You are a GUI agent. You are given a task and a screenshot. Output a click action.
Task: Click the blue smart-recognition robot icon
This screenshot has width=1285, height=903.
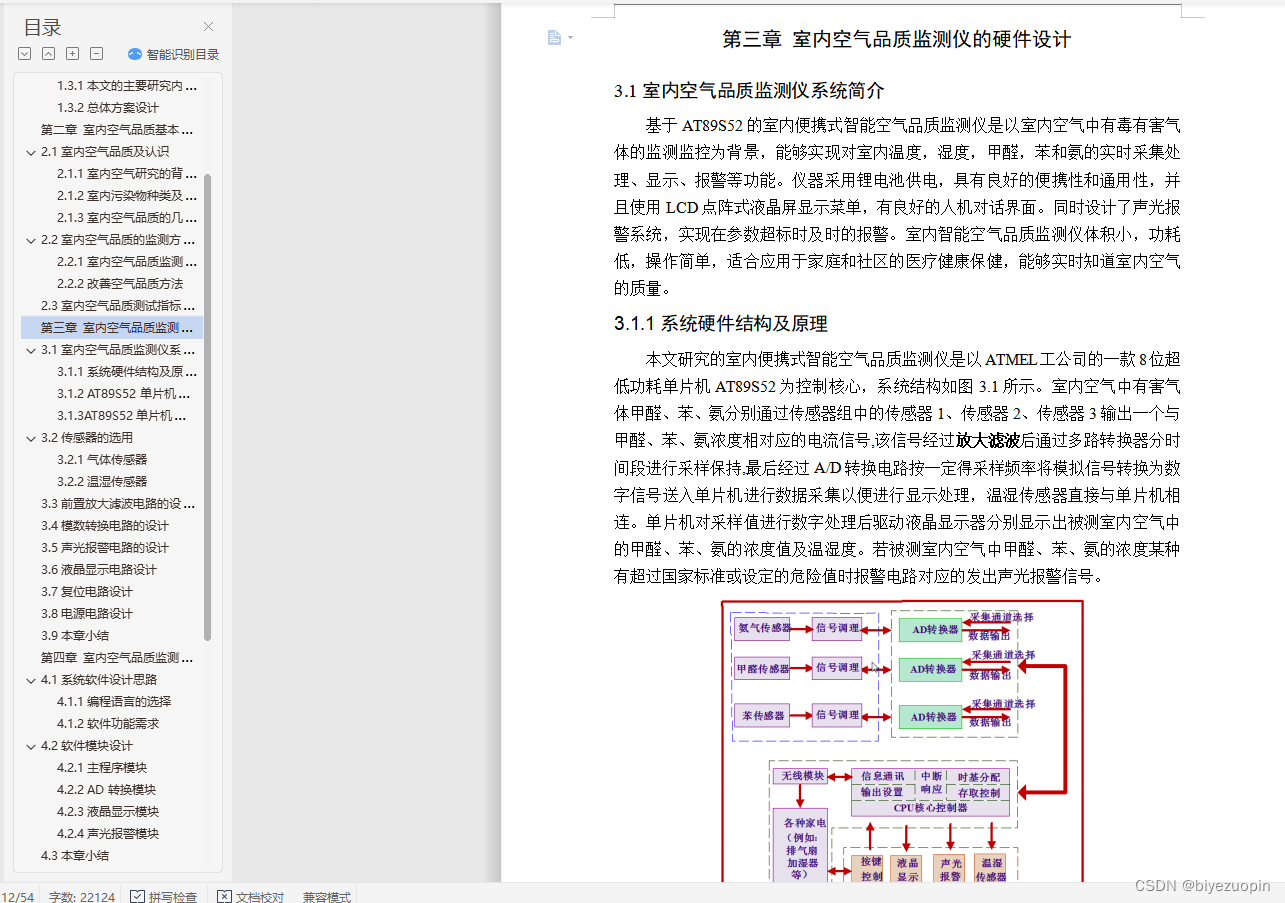tap(135, 54)
